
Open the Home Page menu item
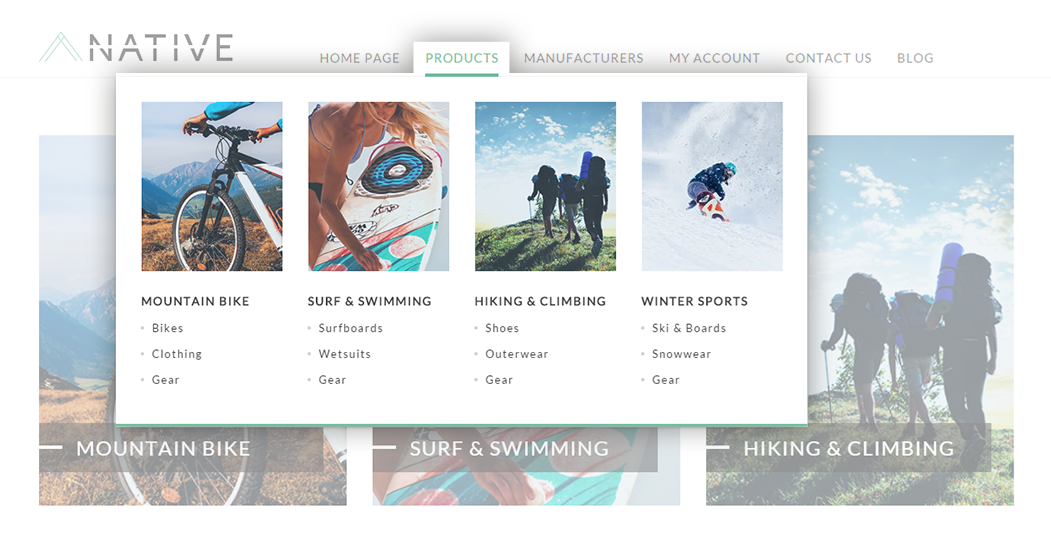359,58
